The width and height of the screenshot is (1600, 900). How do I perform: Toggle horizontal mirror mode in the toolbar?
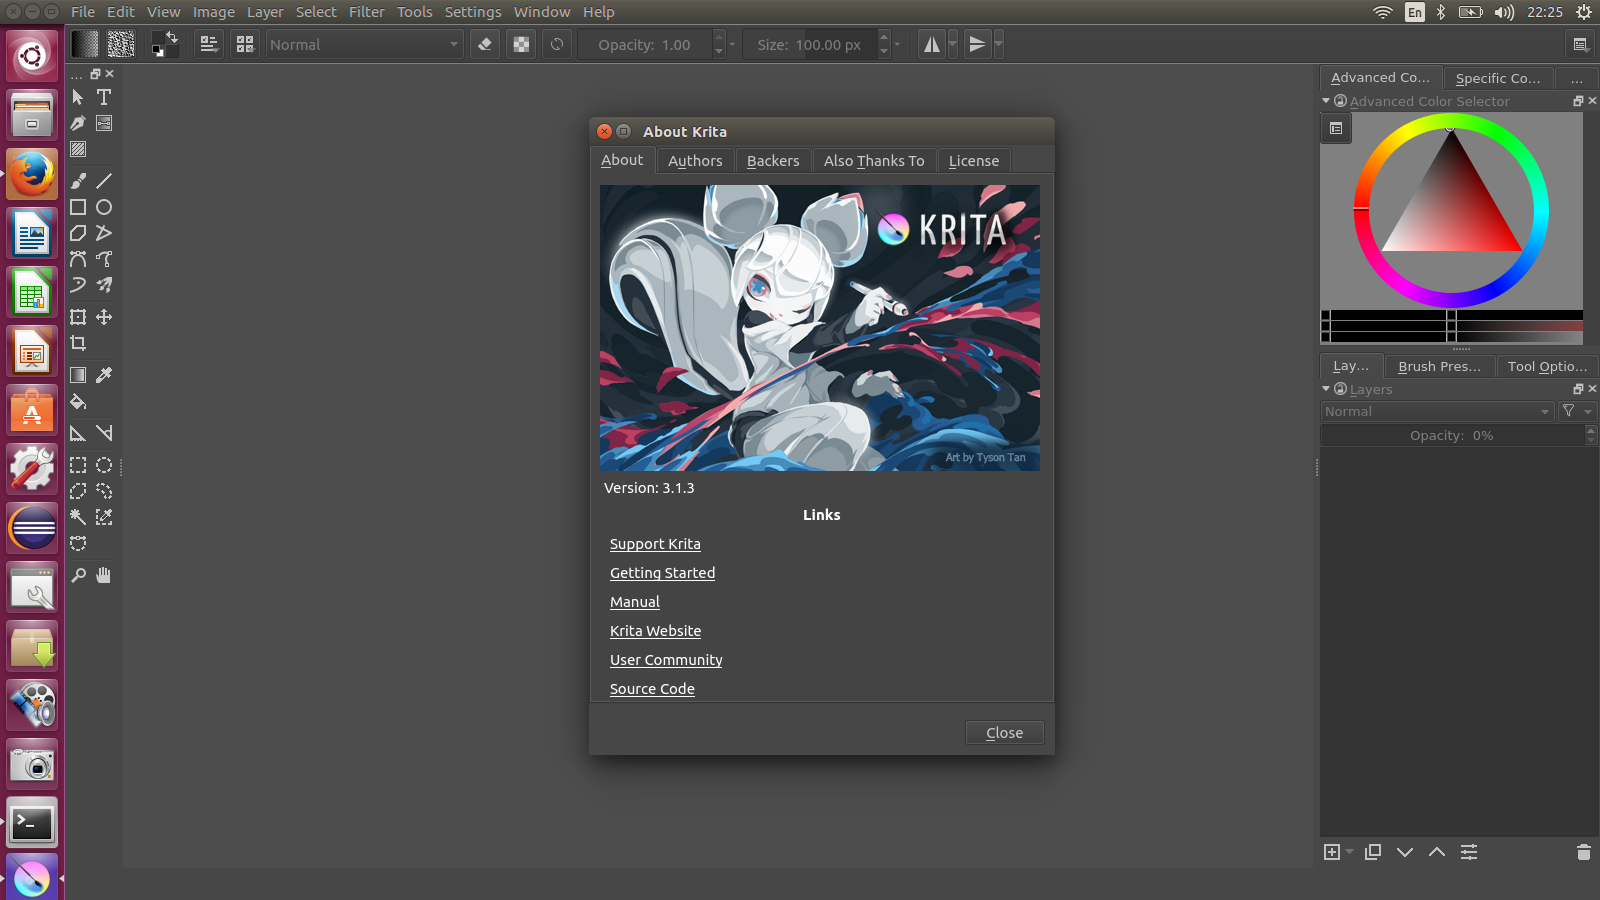(931, 43)
